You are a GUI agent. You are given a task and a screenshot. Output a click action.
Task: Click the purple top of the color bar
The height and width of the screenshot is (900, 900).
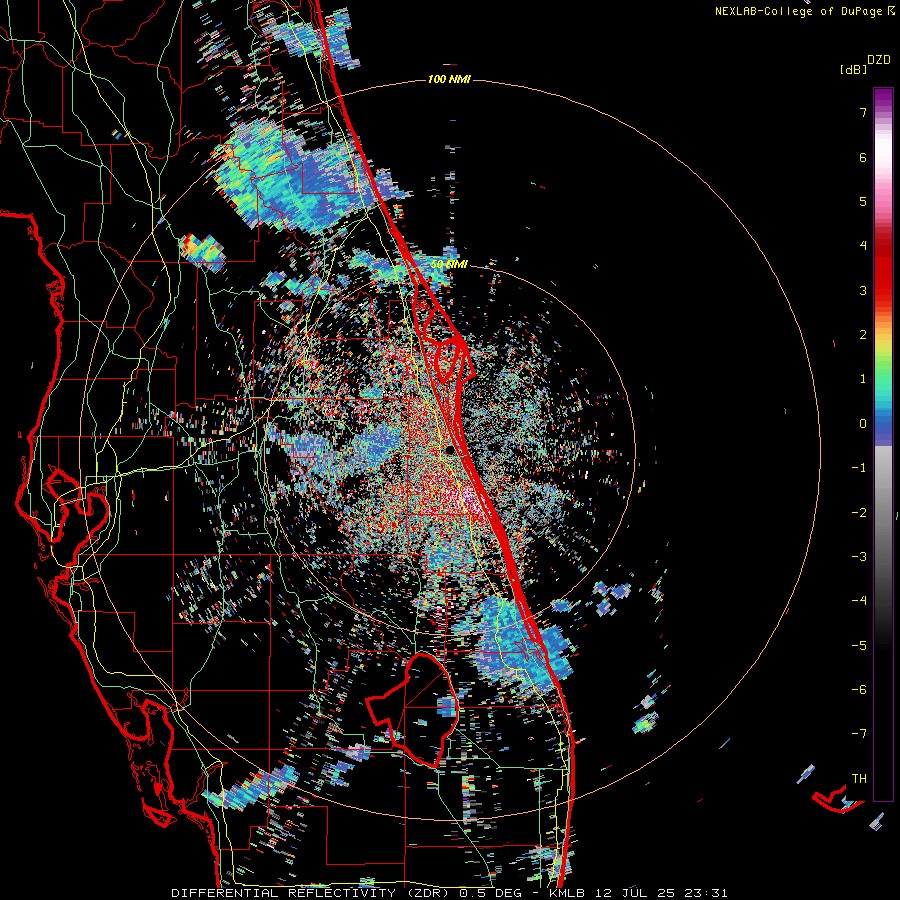tap(883, 99)
